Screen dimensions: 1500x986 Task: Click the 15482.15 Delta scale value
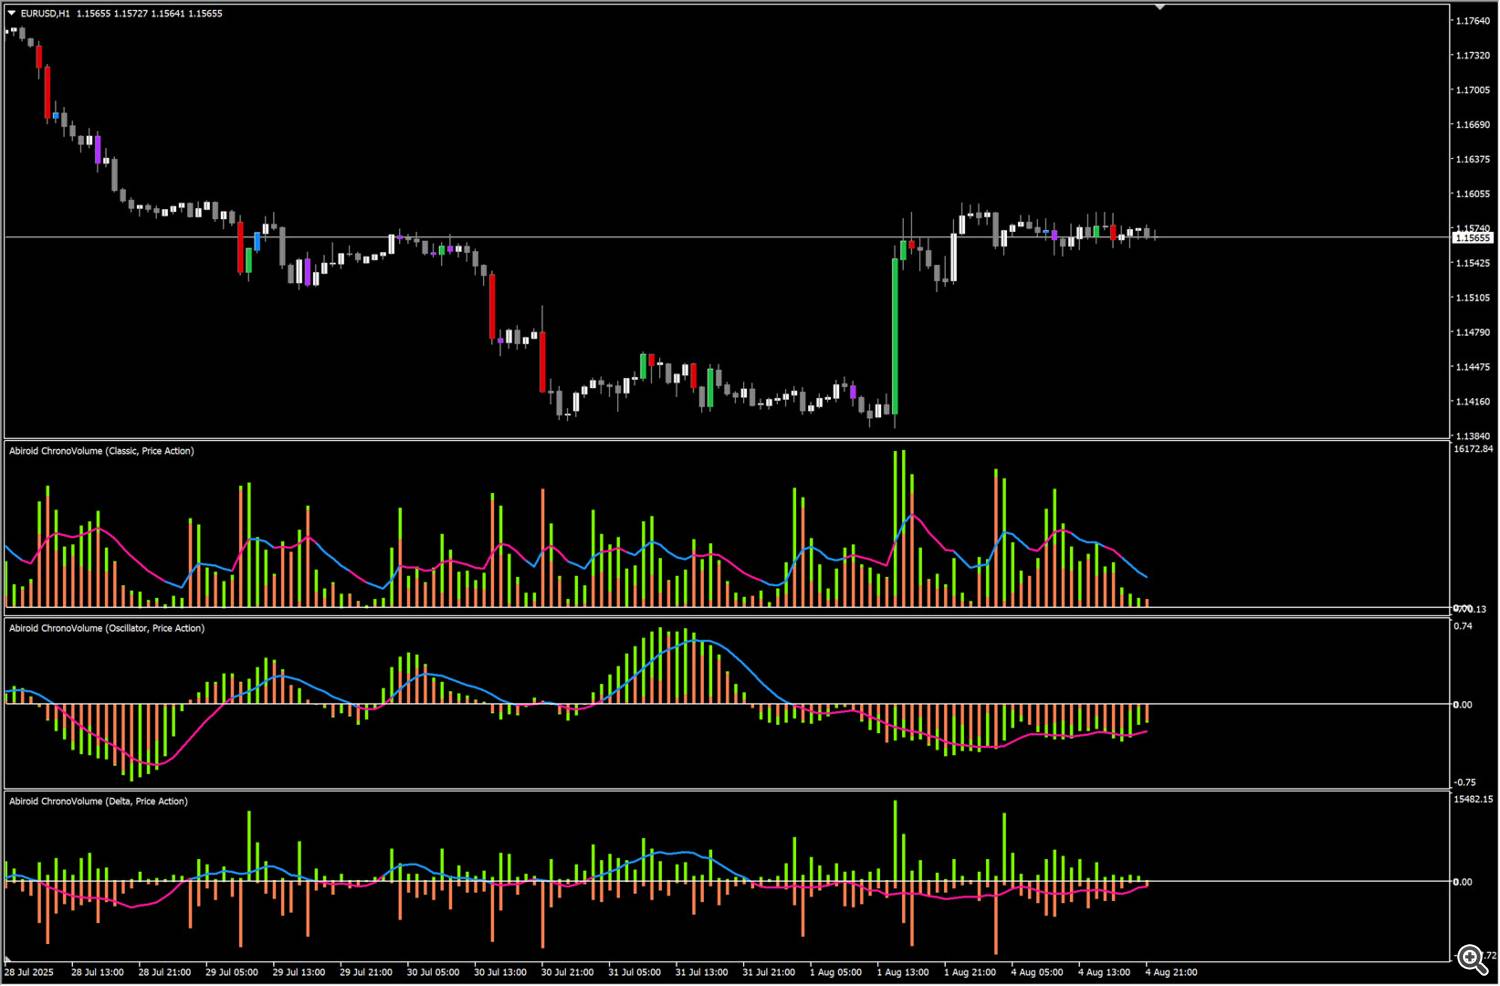1473,799
